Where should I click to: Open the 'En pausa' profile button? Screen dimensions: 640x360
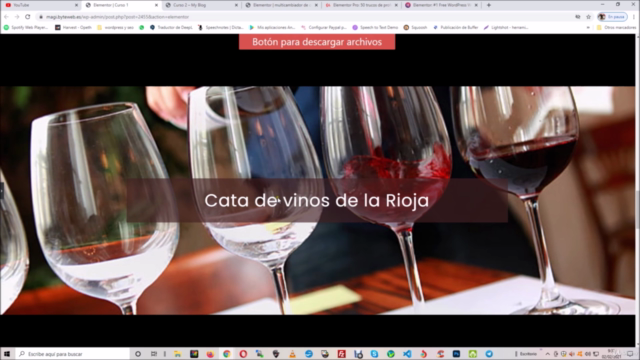point(612,17)
